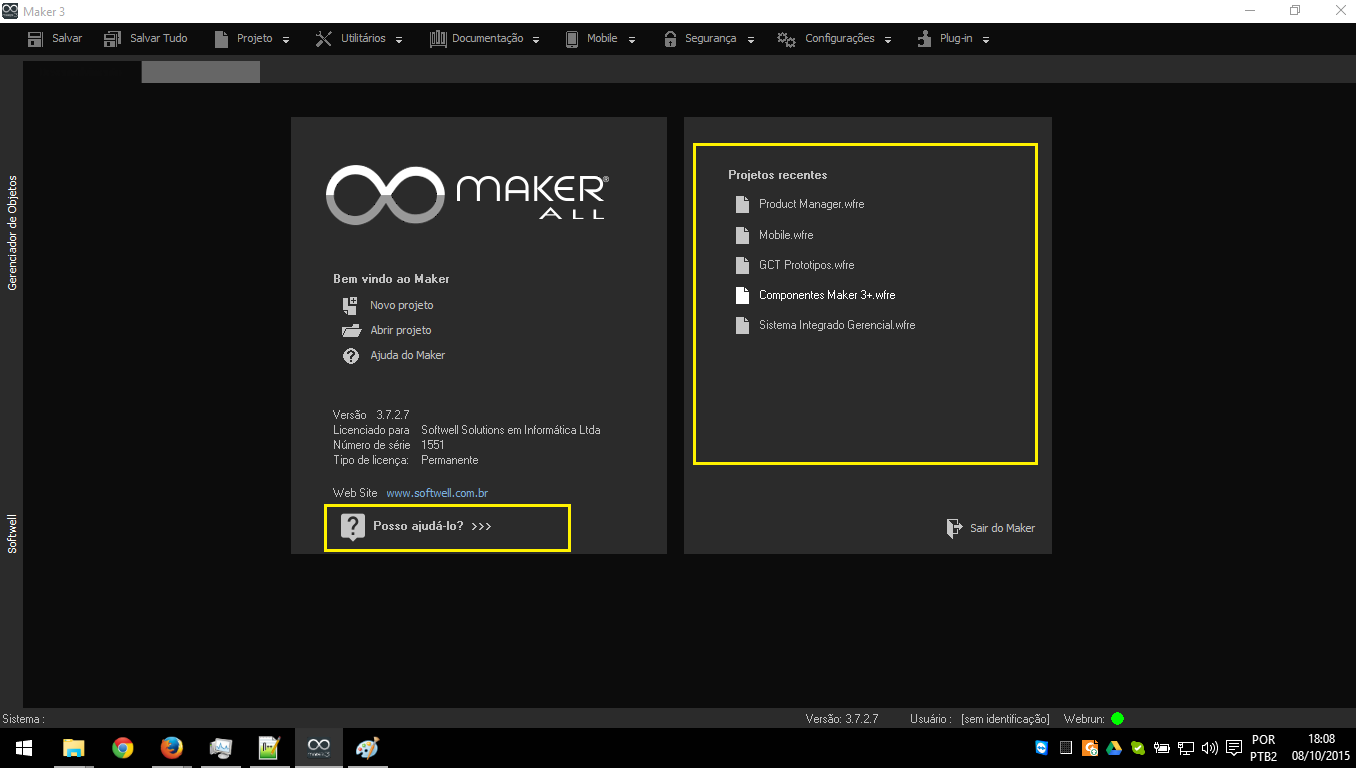Click file icon beside Mobile.wfre
The height and width of the screenshot is (768, 1356).
point(742,236)
